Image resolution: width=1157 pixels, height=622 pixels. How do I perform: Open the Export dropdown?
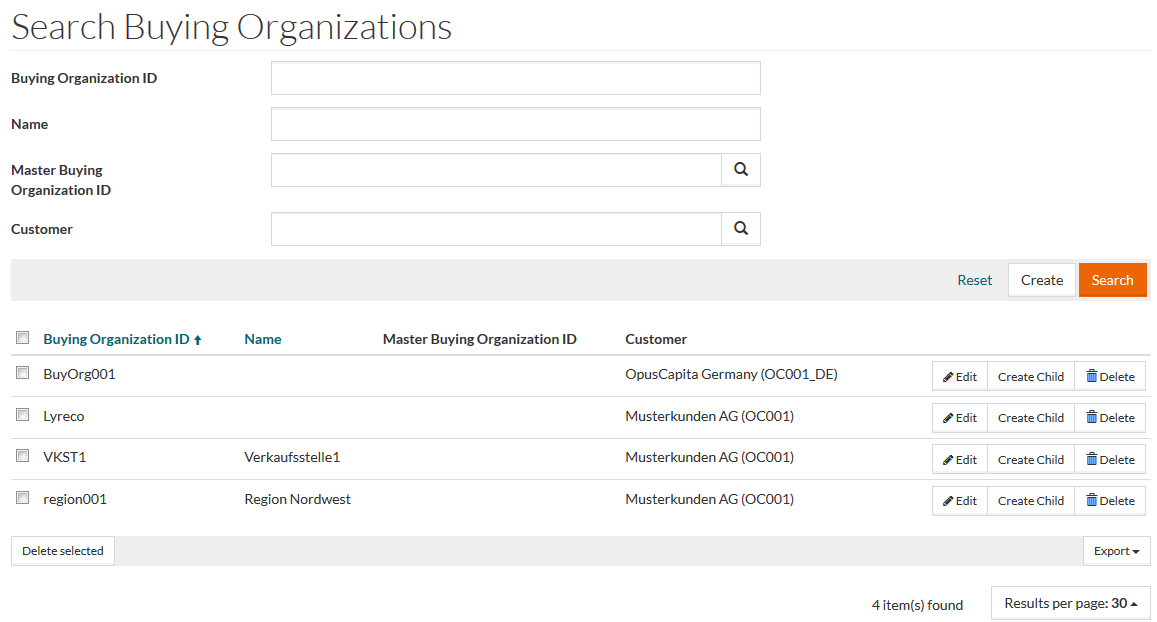tap(1116, 551)
